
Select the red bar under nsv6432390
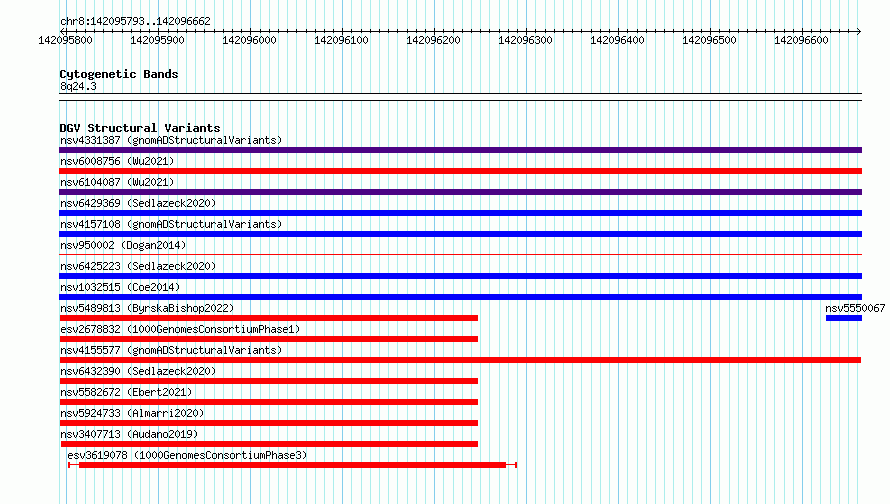(269, 381)
